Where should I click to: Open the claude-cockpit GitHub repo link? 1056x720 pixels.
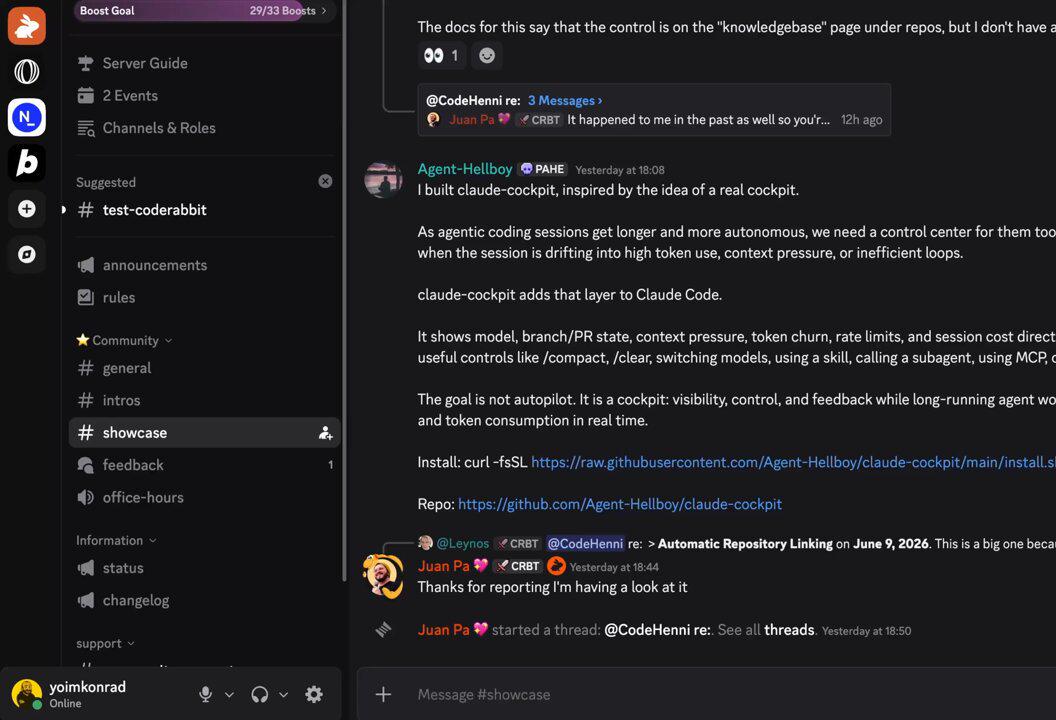tap(620, 504)
